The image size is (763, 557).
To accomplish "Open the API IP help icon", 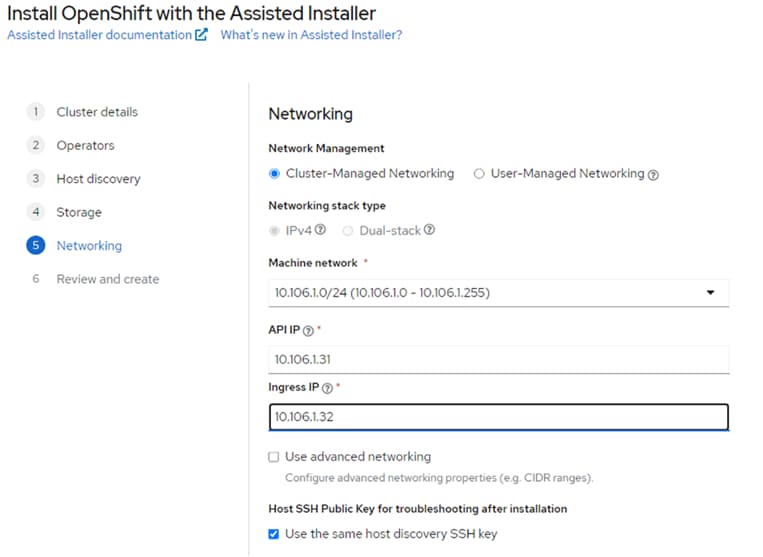I will point(308,331).
